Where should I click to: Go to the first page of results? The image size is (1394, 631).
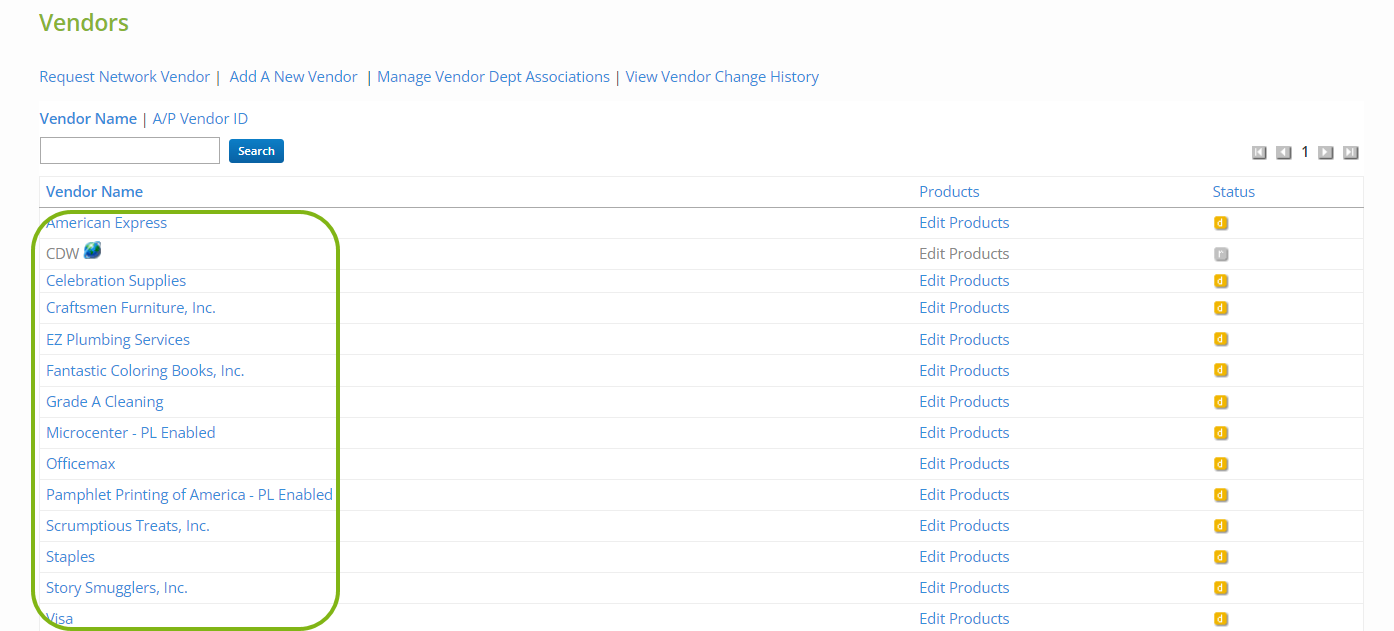1259,153
